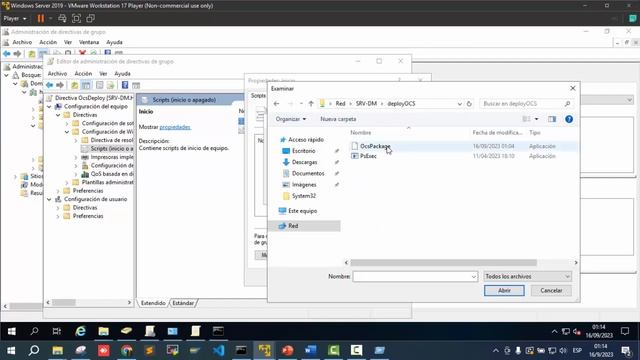Click enter full screen icon in VMware toolbar
640x360 pixels.
[x=76, y=18]
